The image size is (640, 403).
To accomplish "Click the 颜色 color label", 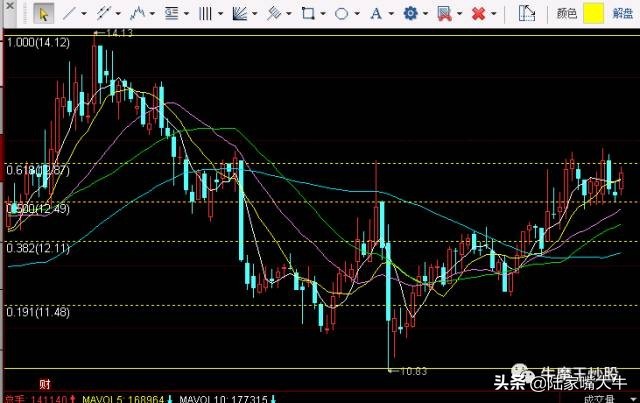I will 566,13.
